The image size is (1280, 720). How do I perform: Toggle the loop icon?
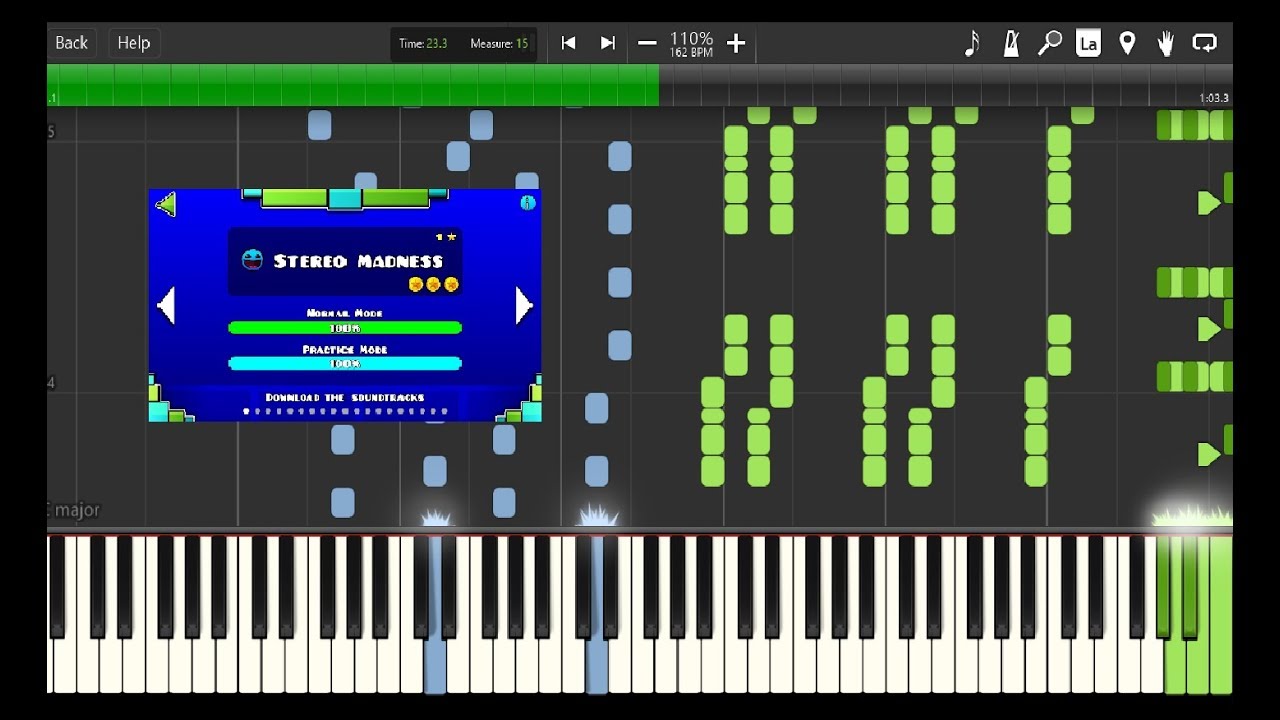[x=1205, y=43]
